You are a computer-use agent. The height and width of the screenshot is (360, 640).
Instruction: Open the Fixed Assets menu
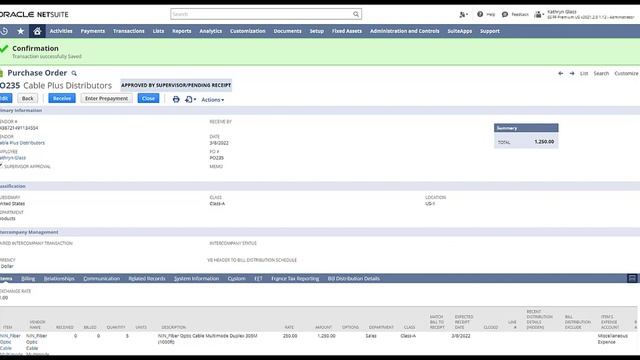pos(347,31)
